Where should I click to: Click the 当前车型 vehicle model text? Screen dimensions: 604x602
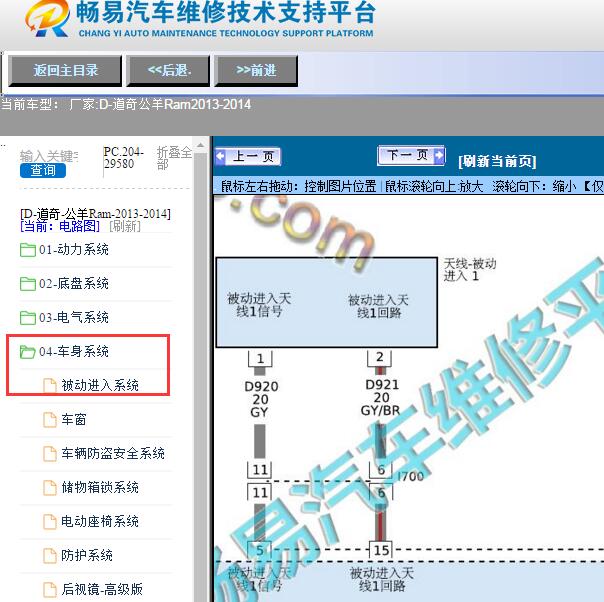coord(126,104)
